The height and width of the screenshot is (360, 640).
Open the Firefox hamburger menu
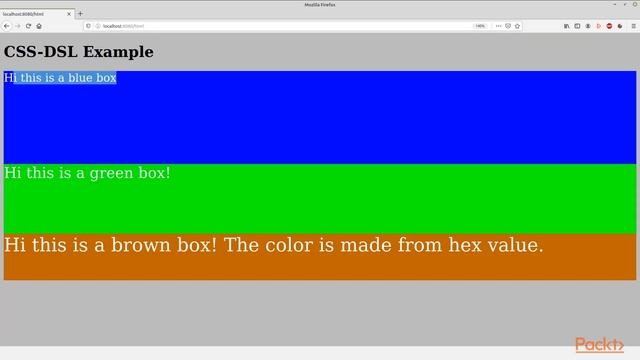click(633, 26)
